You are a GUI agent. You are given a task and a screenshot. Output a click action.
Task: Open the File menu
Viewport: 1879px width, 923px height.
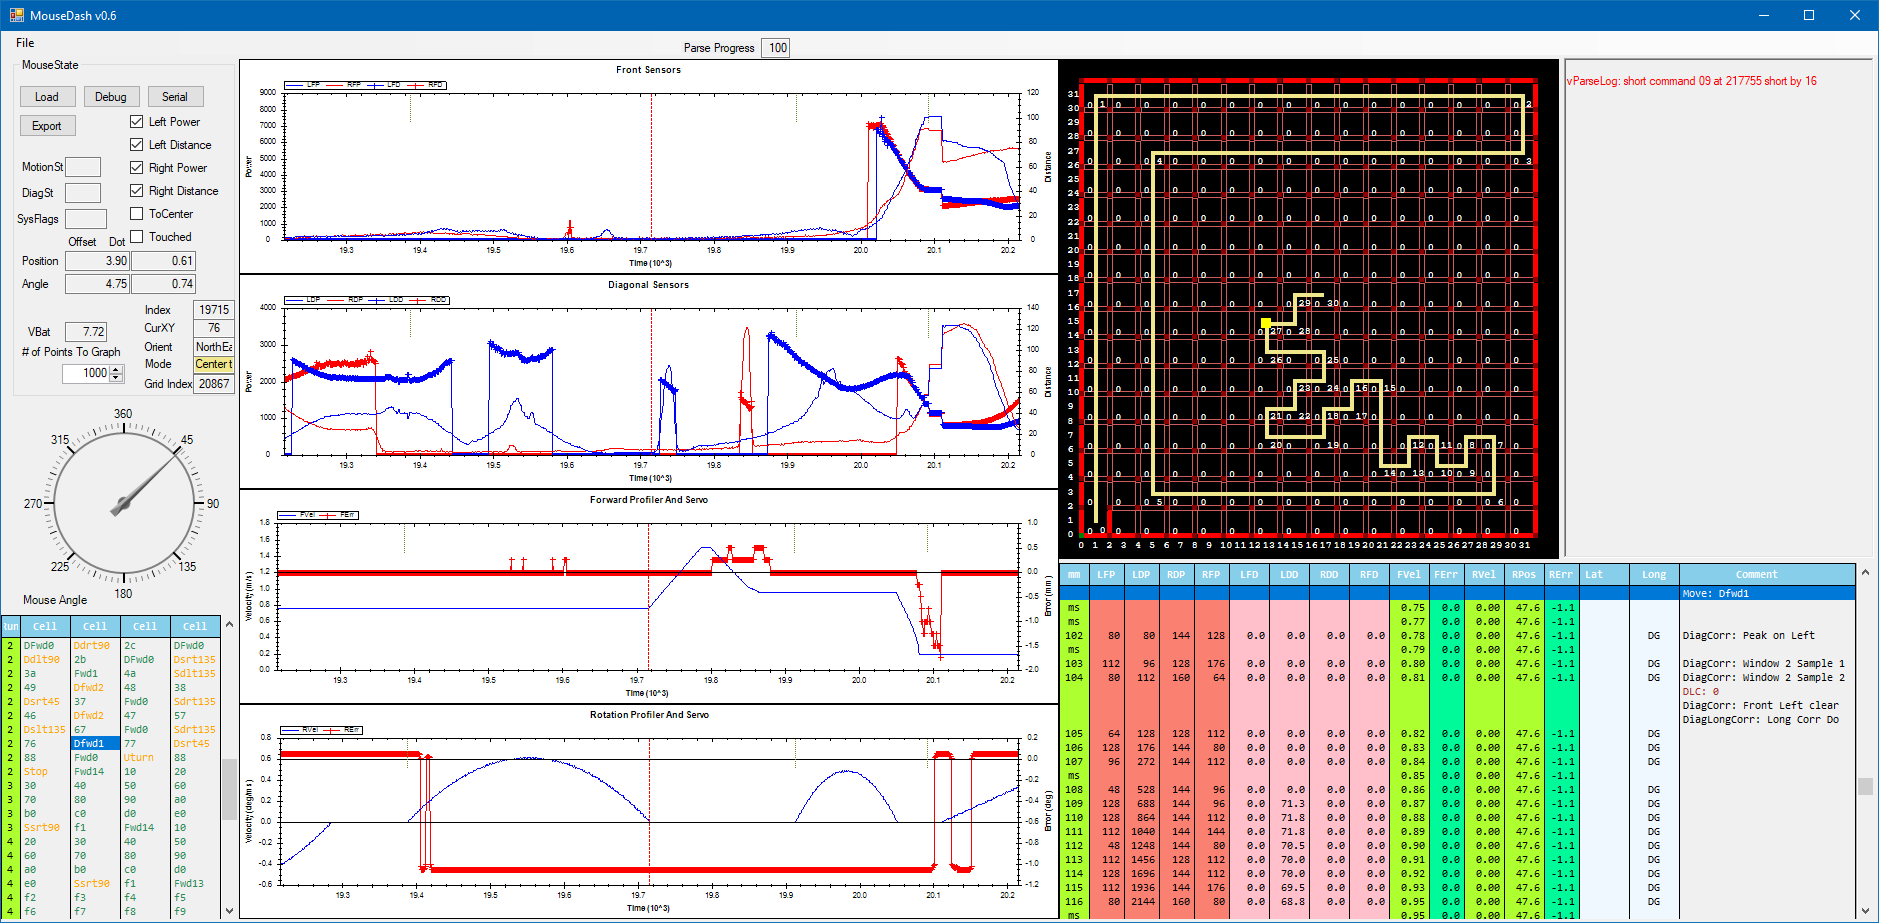click(x=25, y=43)
